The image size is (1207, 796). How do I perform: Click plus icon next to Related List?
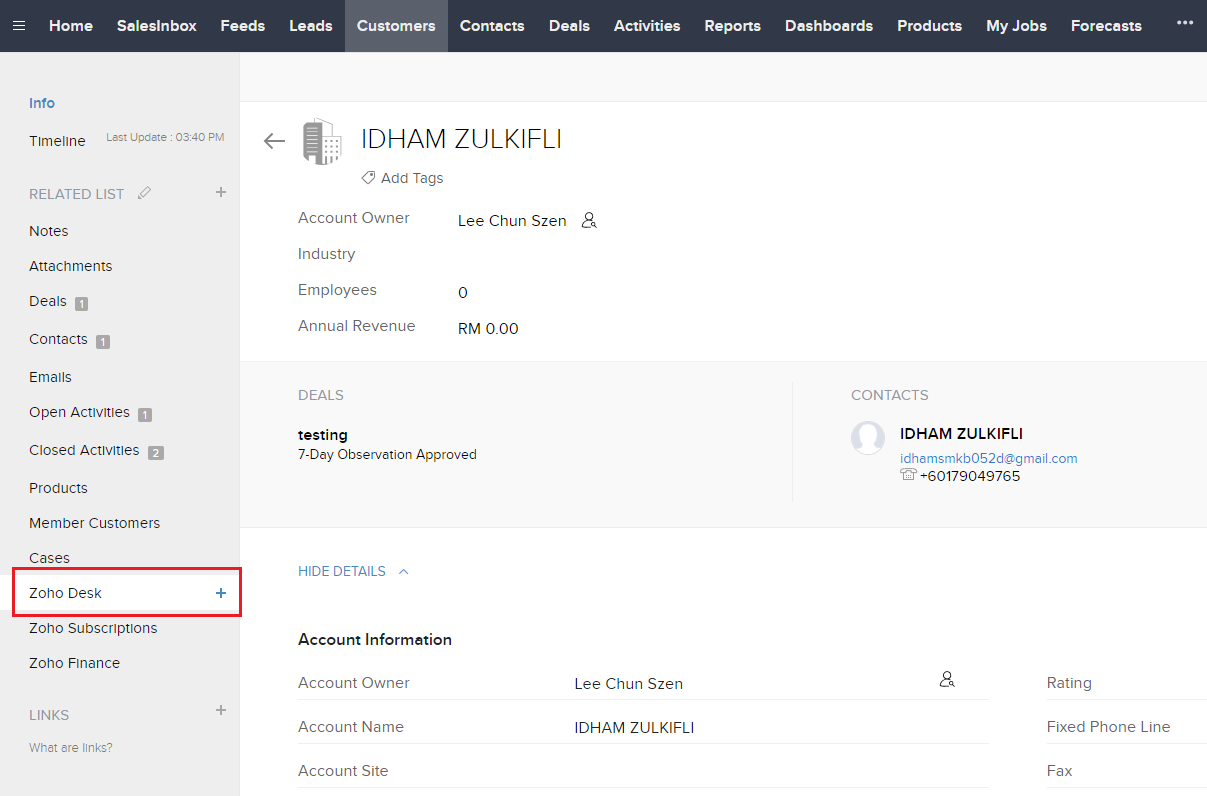coord(221,192)
